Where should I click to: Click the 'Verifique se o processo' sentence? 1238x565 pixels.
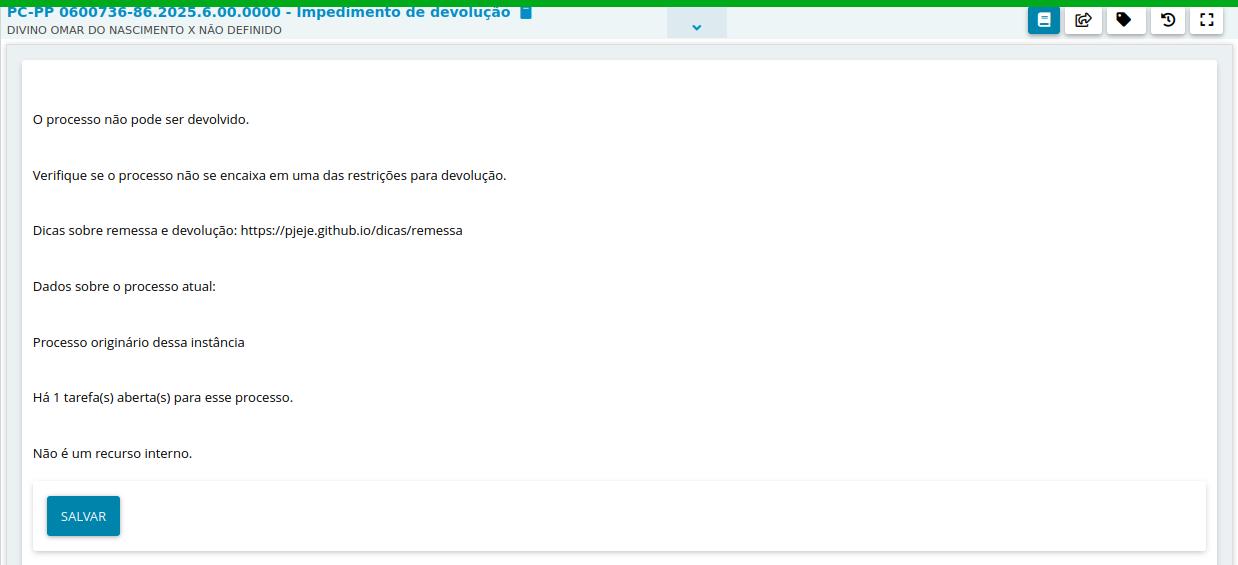[x=269, y=176]
